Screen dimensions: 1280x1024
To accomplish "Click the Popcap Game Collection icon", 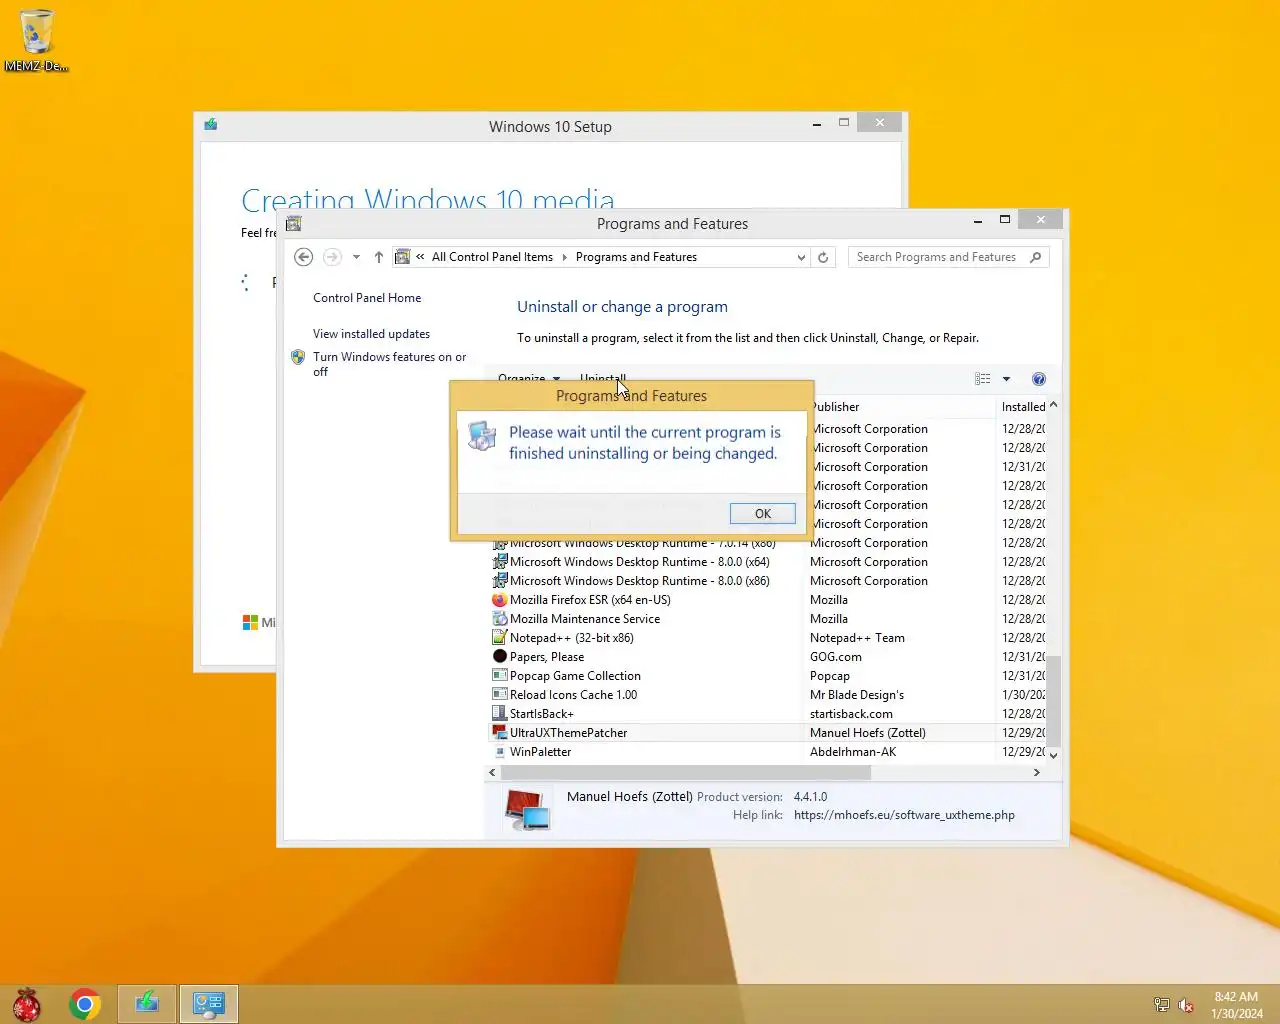I will [500, 676].
